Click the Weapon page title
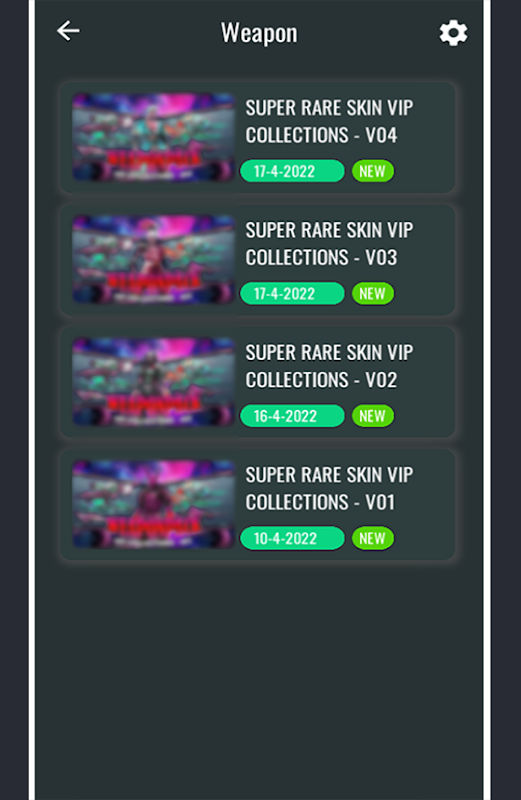This screenshot has height=800, width=521. (x=259, y=34)
